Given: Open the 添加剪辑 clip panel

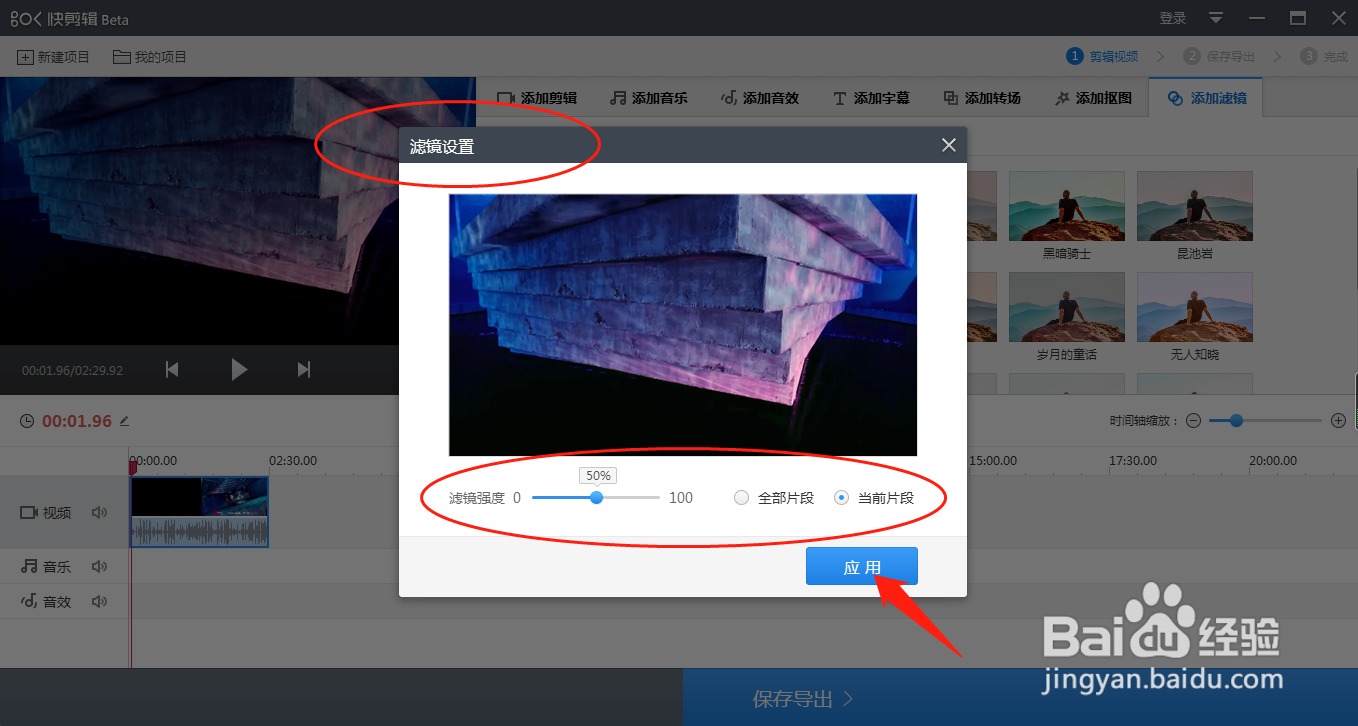Looking at the screenshot, I should 538,97.
